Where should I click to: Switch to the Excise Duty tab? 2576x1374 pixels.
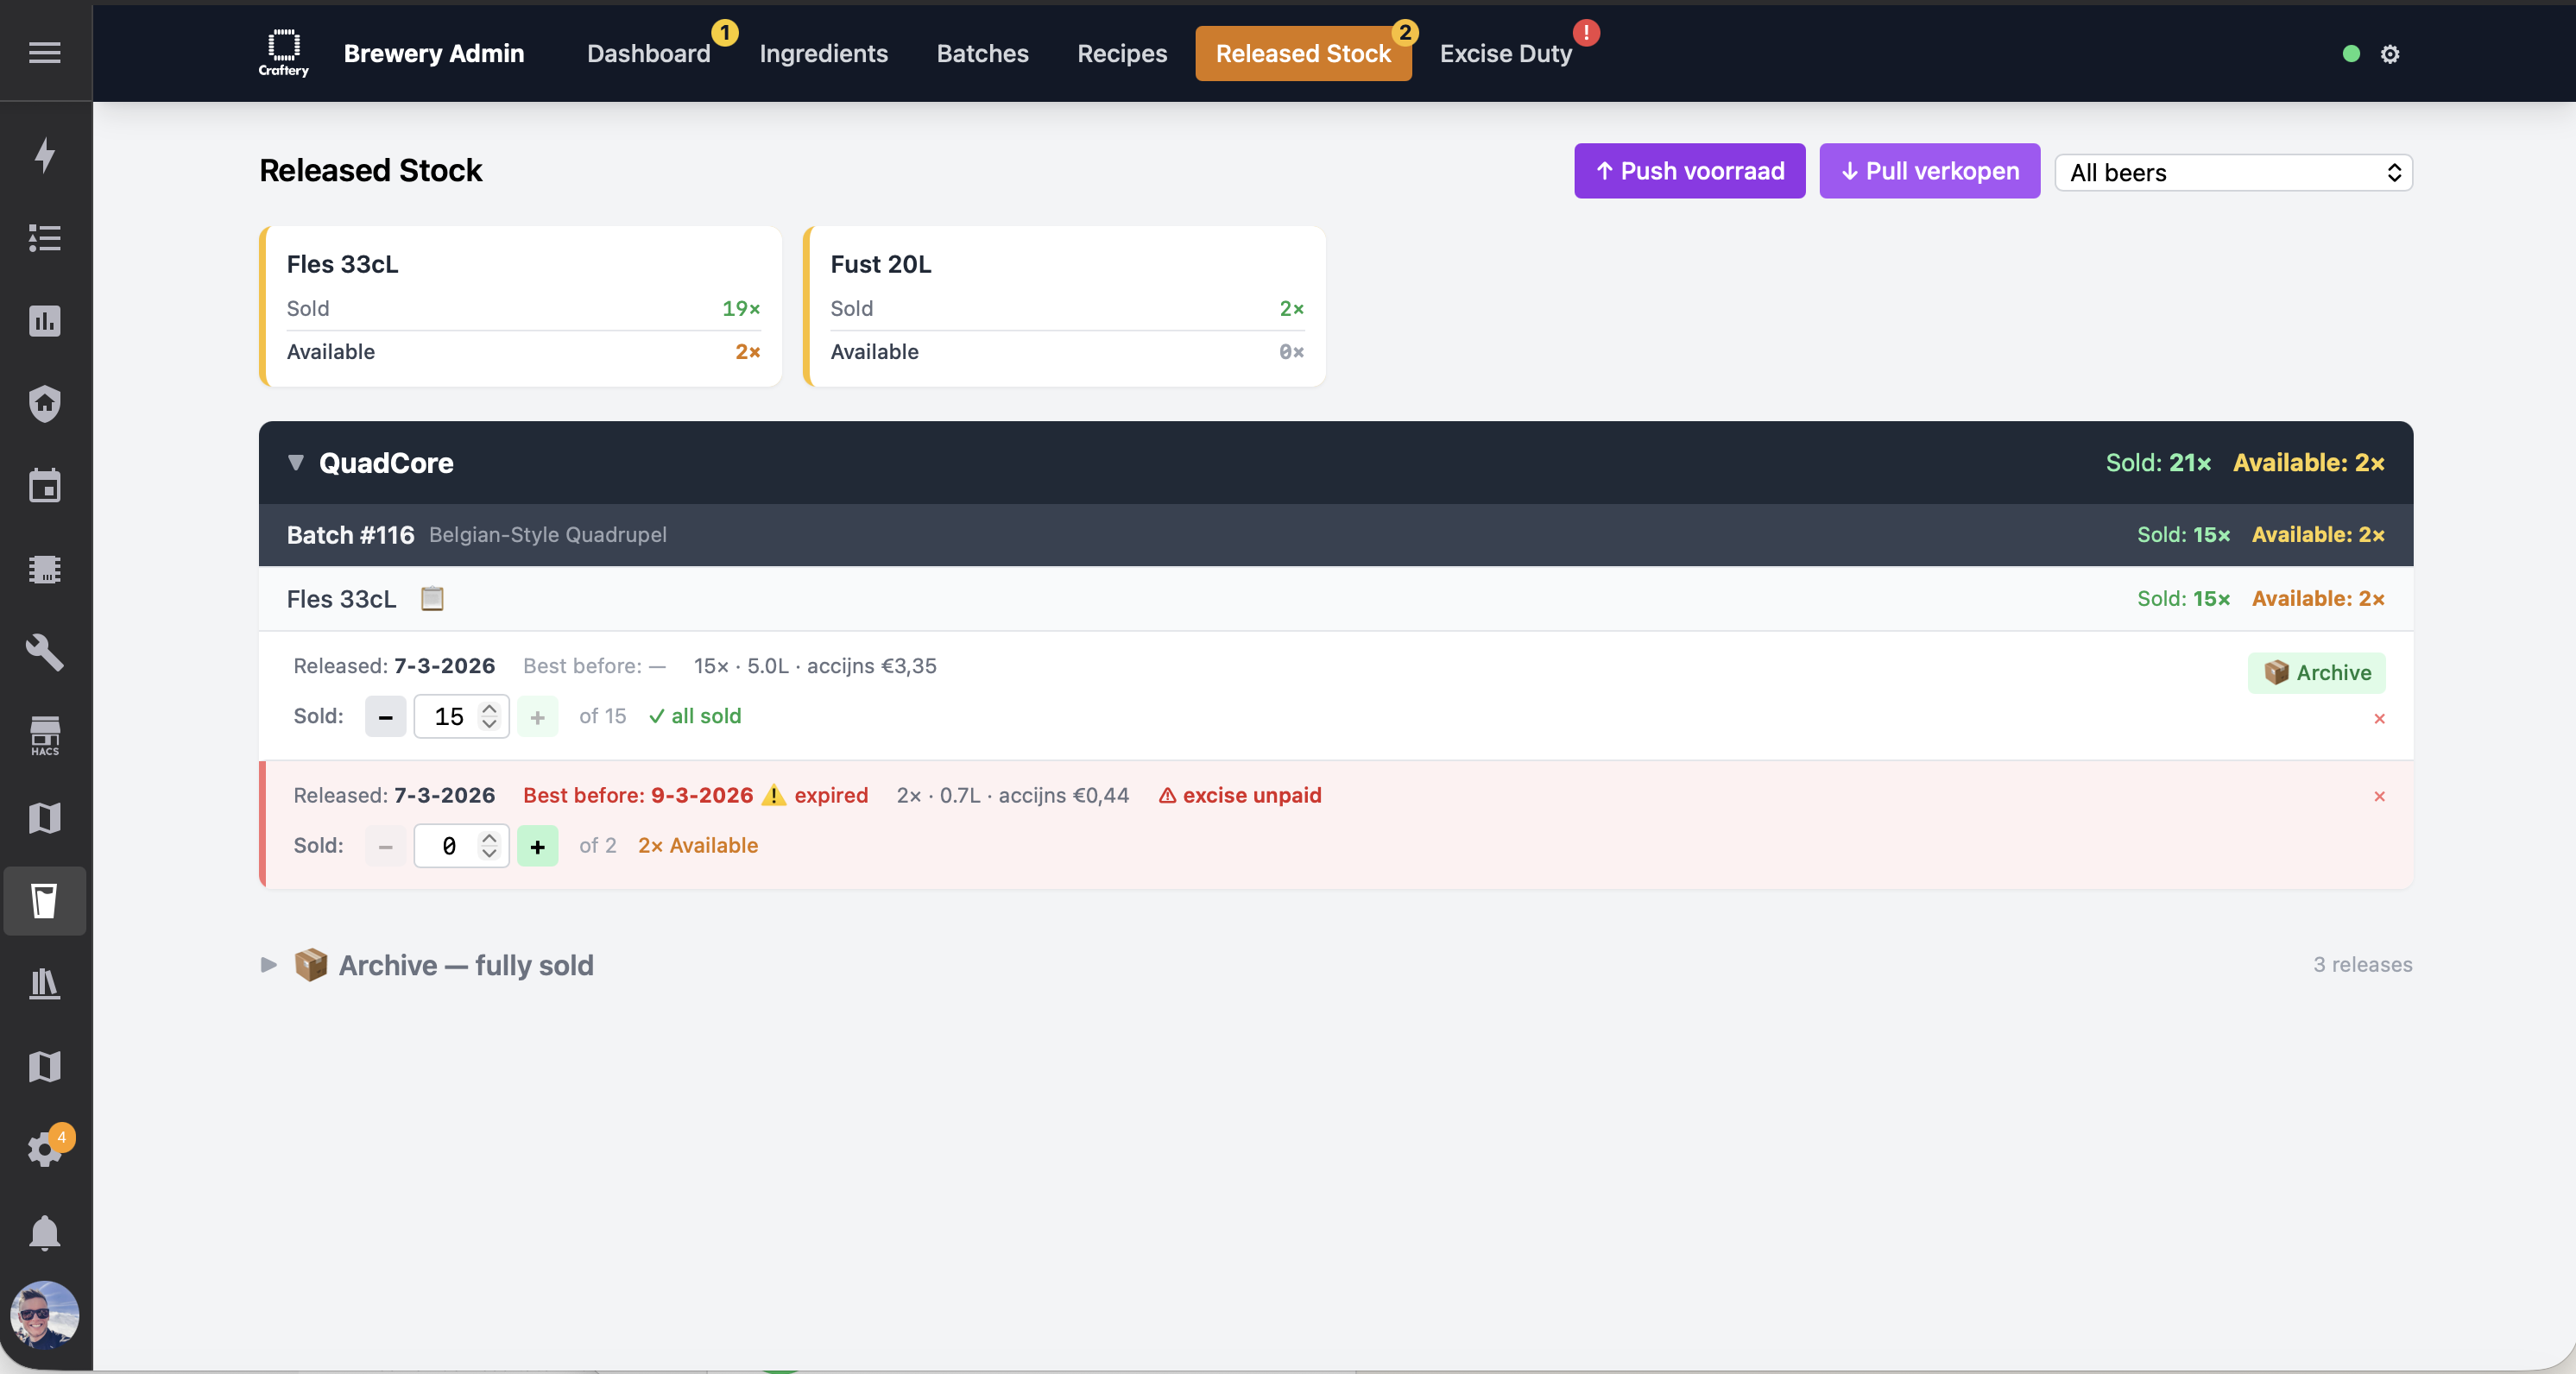1505,53
